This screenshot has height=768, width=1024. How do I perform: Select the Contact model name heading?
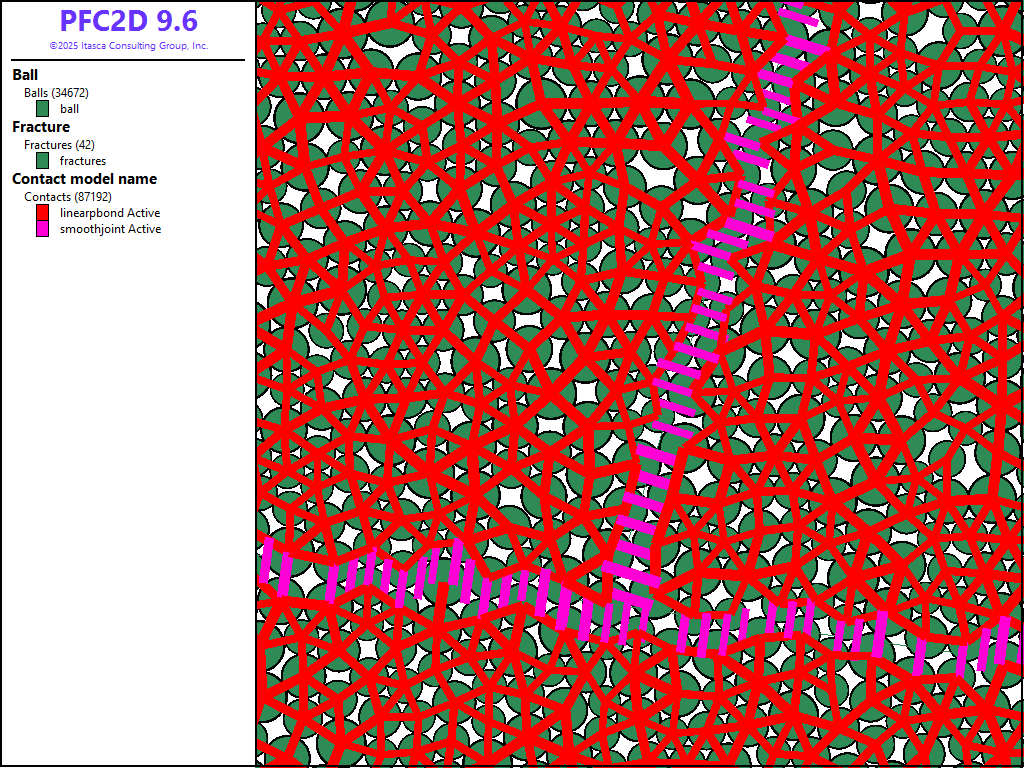[84, 179]
